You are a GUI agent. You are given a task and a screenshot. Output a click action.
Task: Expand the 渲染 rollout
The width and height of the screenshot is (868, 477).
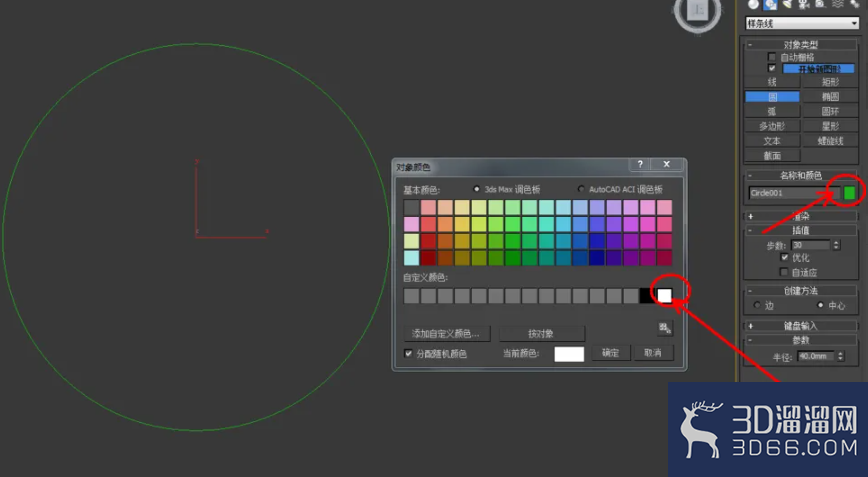[800, 216]
